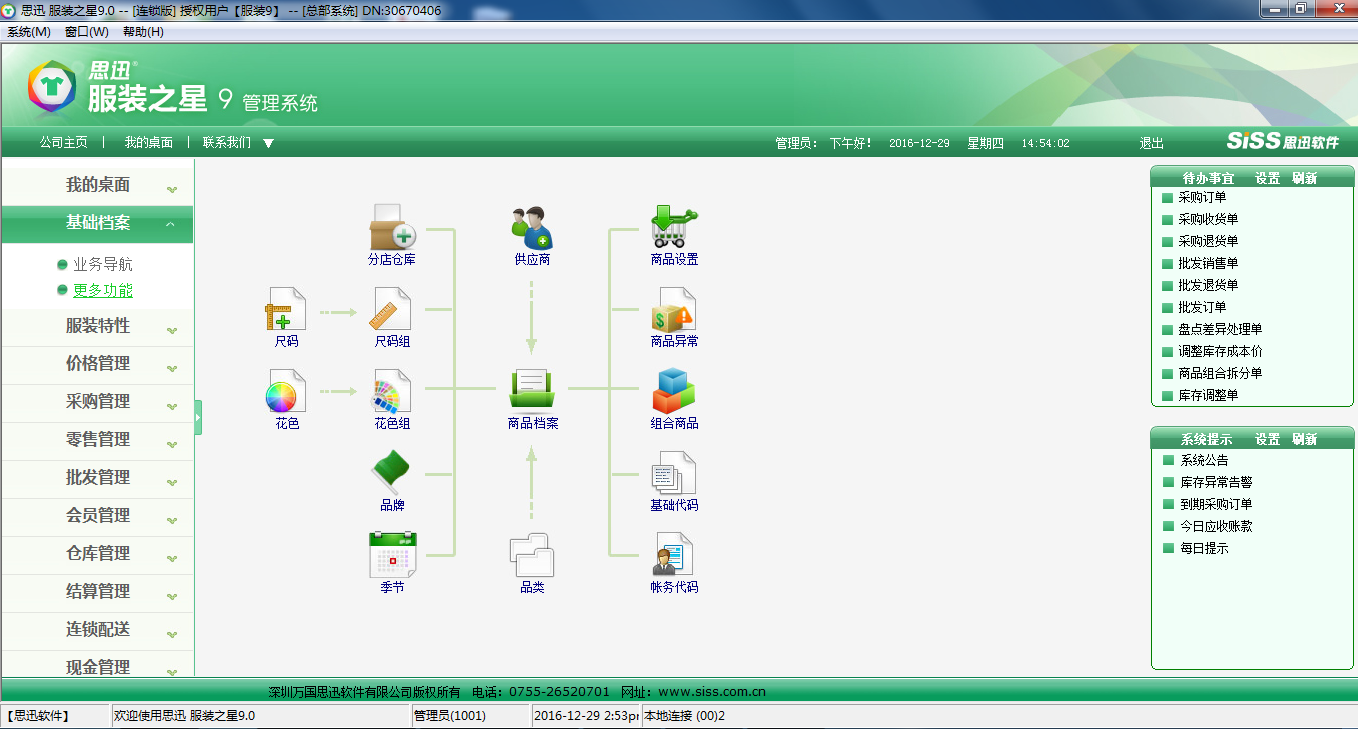Open 批发销售单 in the to-do list
The width and height of the screenshot is (1358, 729).
(x=1208, y=264)
